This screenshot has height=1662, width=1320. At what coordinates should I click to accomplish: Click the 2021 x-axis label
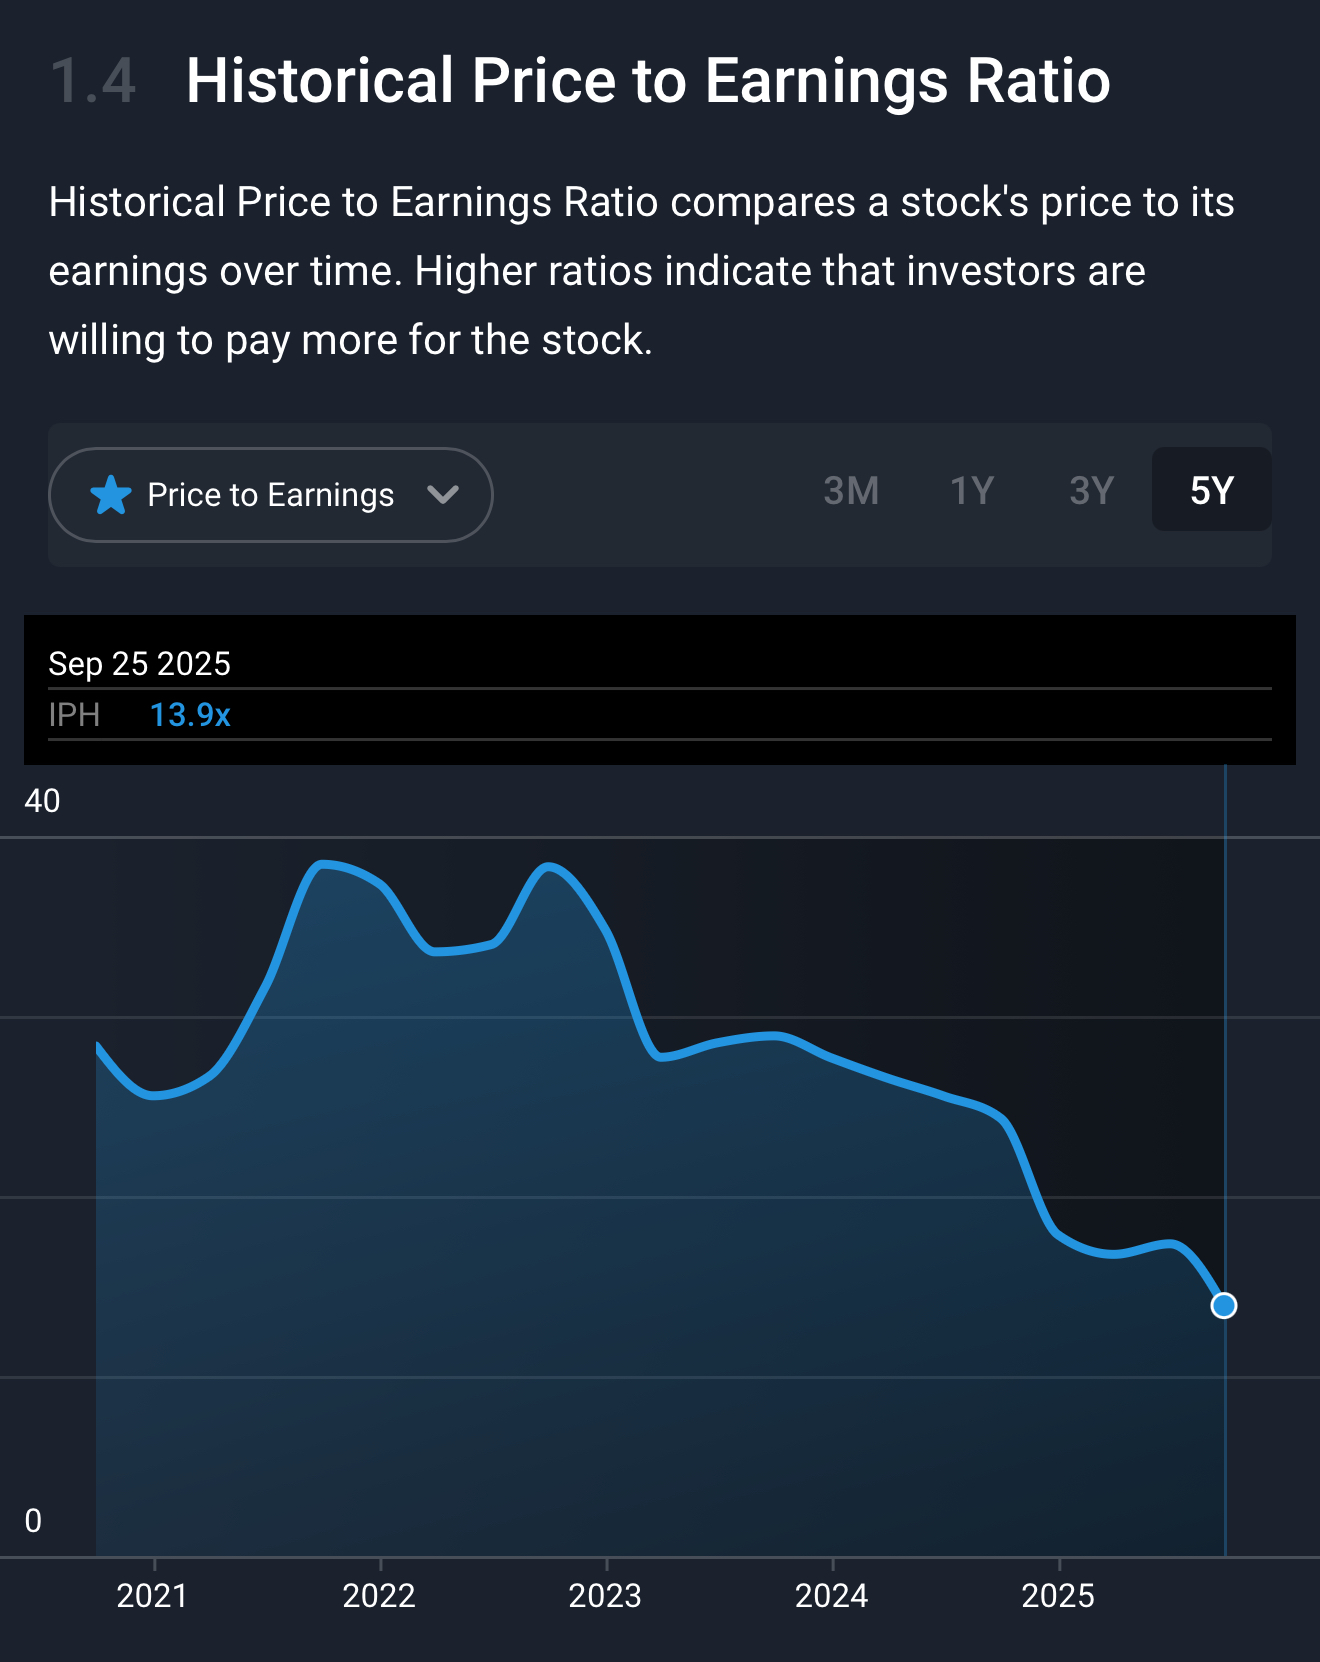(x=152, y=1596)
